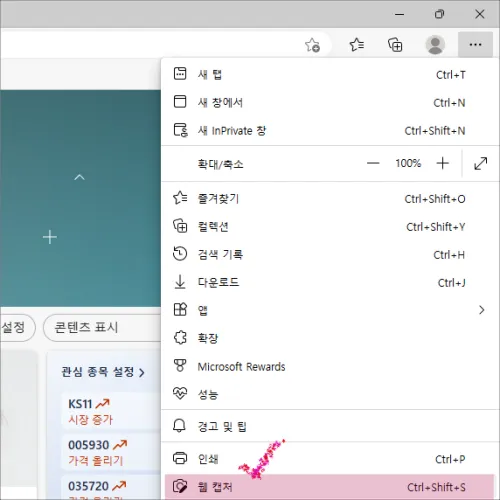Click the 웹 캡처 capture icon

pyautogui.click(x=180, y=486)
